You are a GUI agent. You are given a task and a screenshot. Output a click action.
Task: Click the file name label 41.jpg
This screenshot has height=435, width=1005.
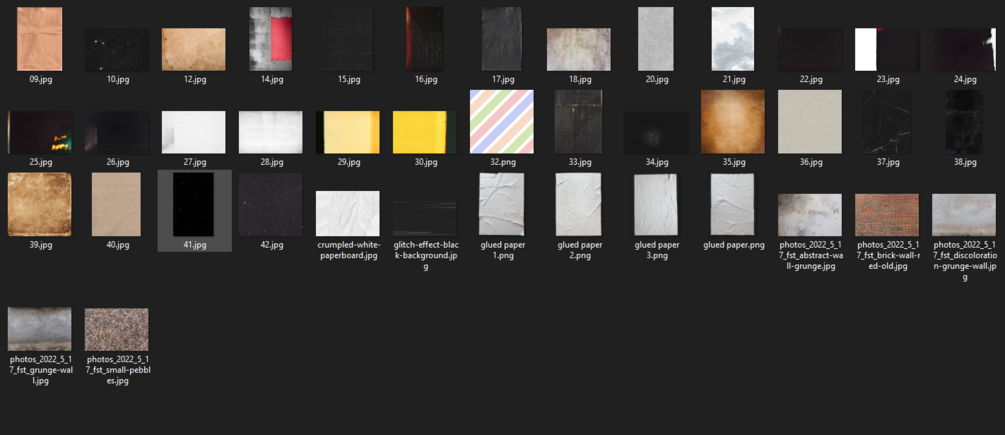194,245
